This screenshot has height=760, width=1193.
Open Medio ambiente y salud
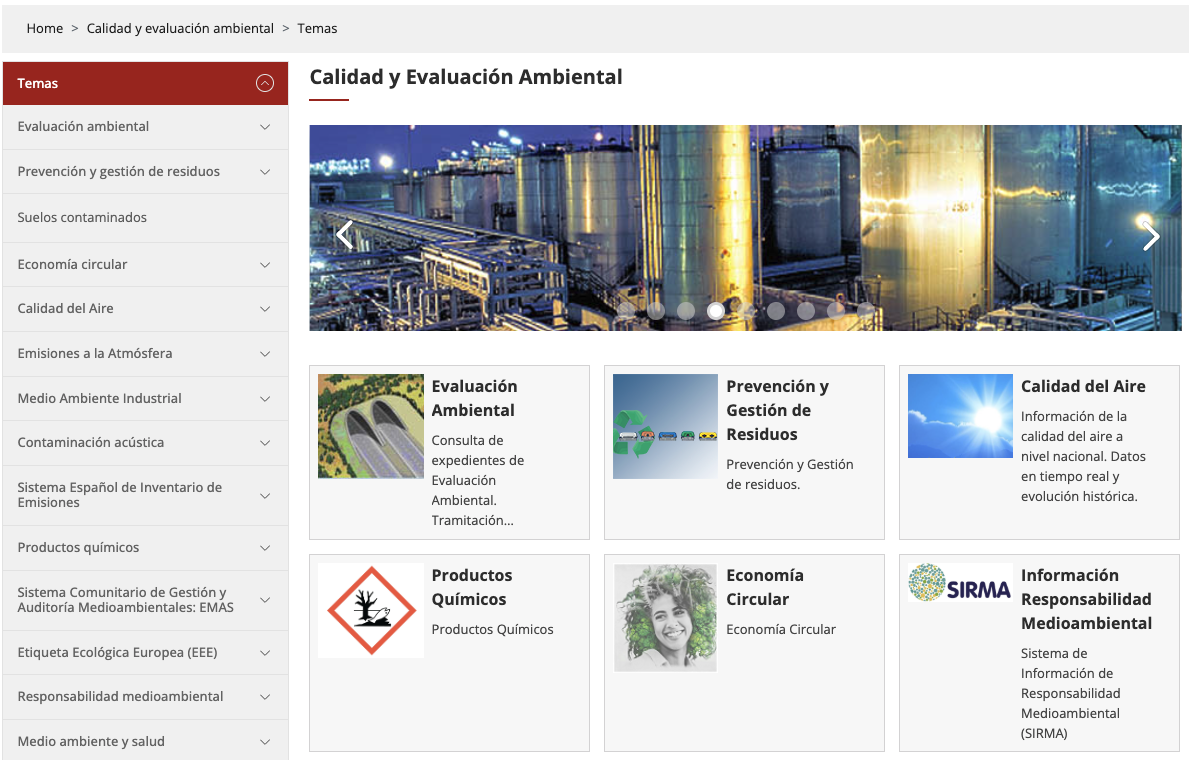pyautogui.click(x=145, y=742)
